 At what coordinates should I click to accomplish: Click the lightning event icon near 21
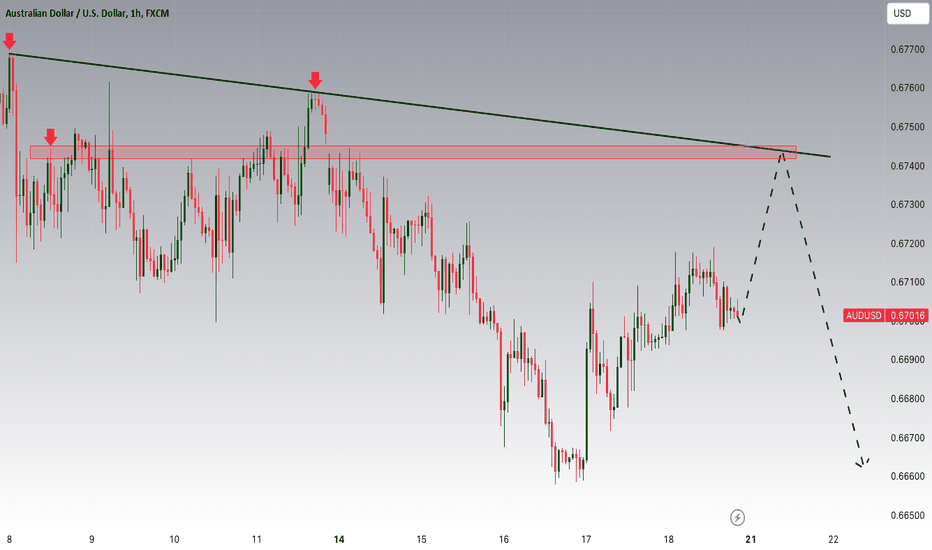coord(737,517)
